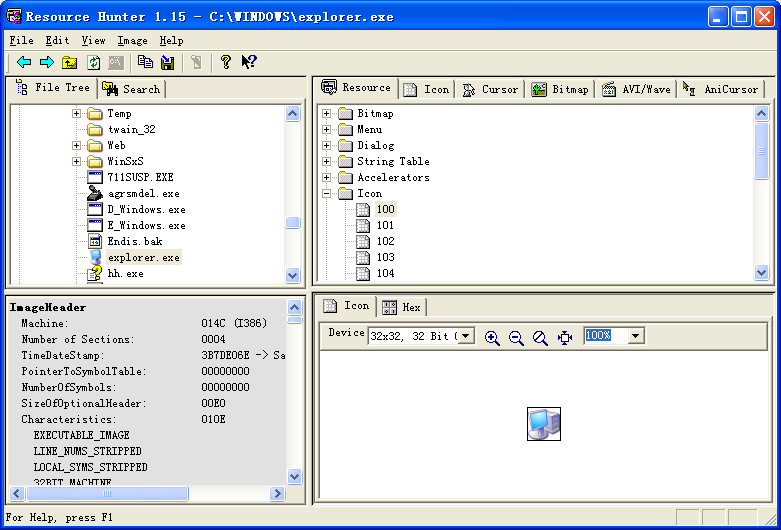Viewport: 781px width, 530px height.
Task: Click the What's This arrow-question icon
Action: pos(249,62)
